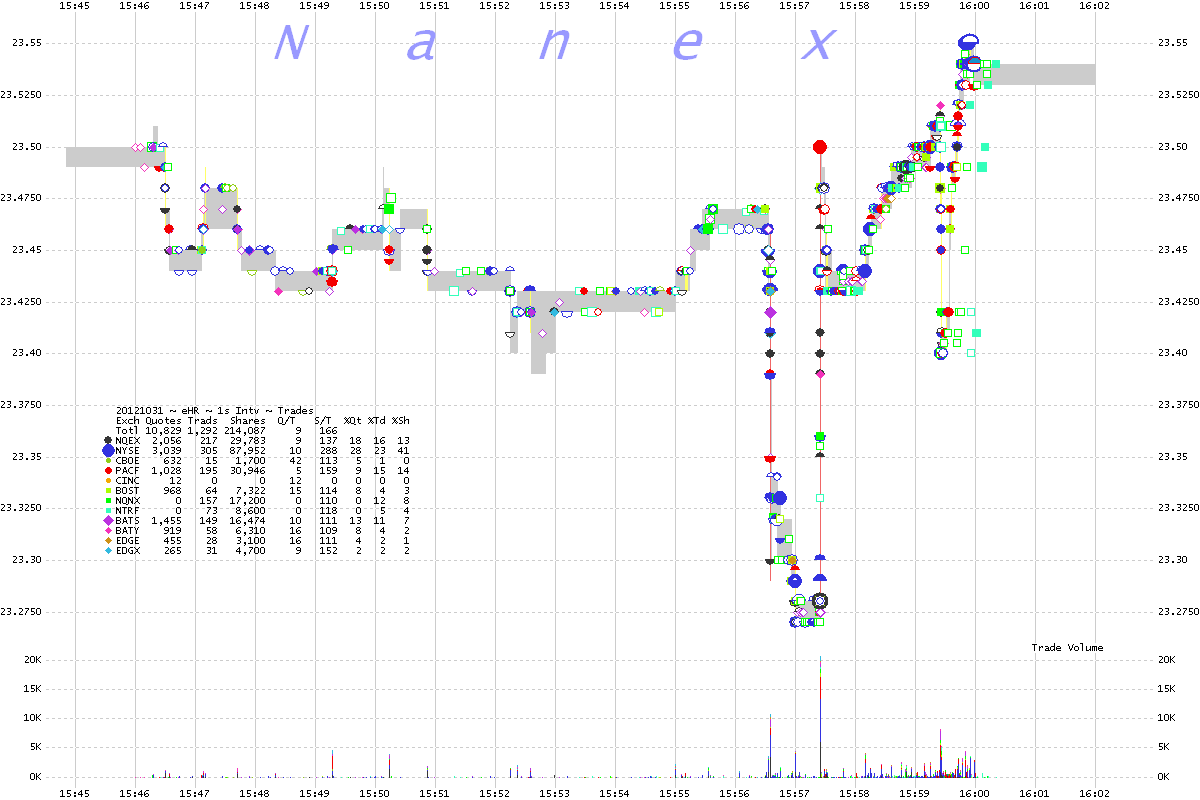Click the NQEX dark gray legend marker
Image resolution: width=1200 pixels, height=800 pixels.
point(108,440)
